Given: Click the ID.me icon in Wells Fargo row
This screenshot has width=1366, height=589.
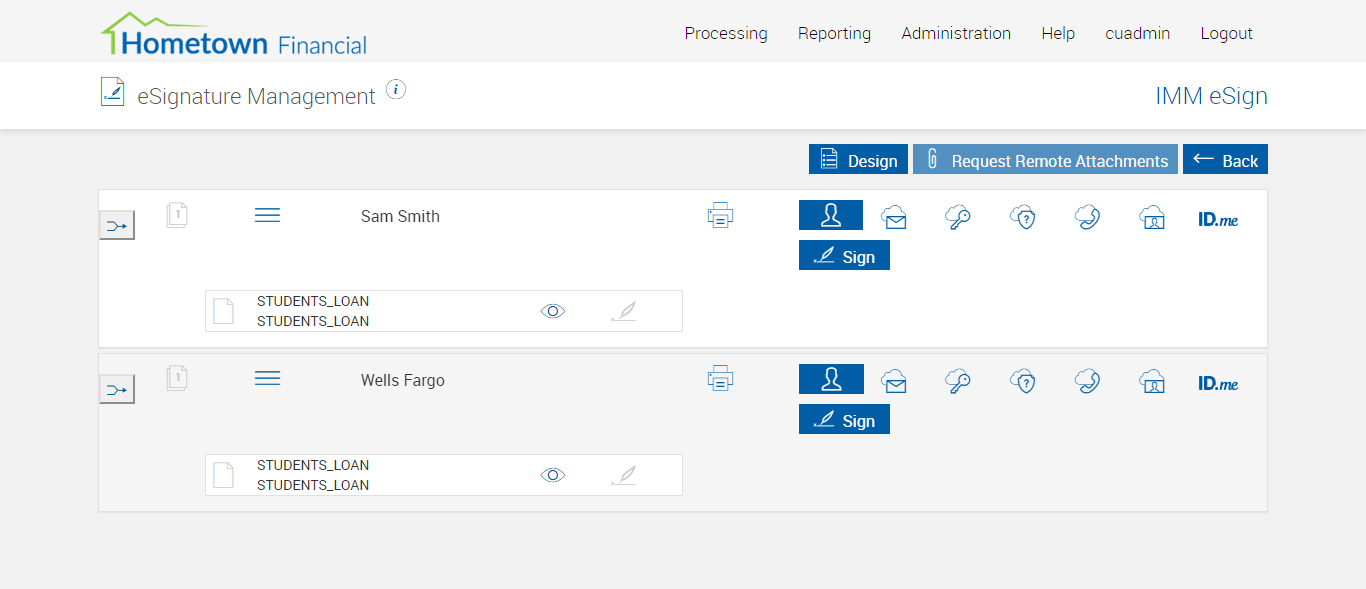Looking at the screenshot, I should [1218, 383].
